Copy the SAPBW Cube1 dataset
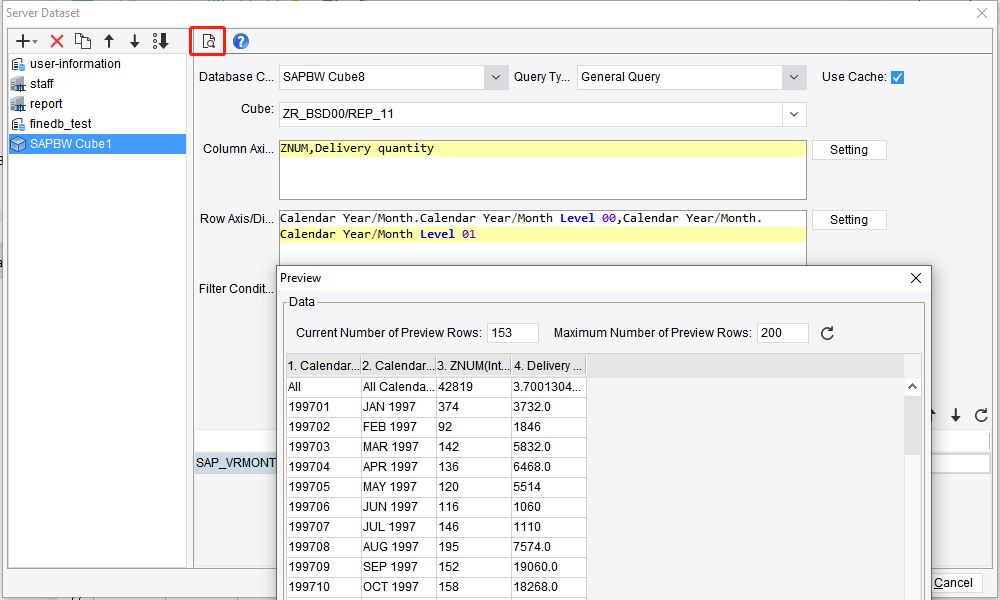Viewport: 1000px width, 600px height. 84,41
